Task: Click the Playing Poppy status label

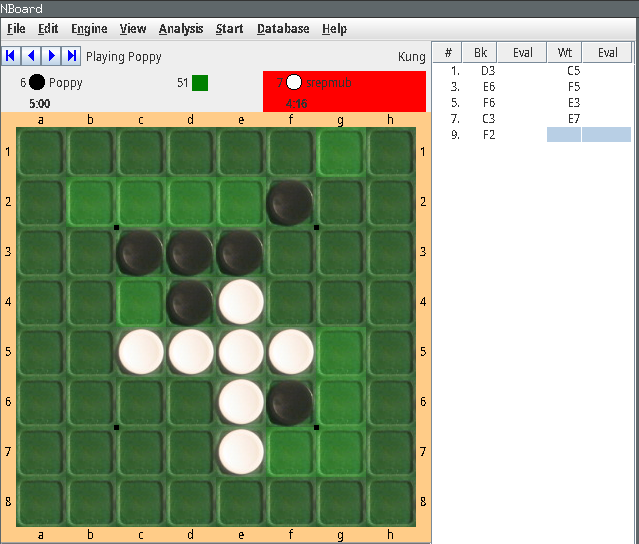Action: tap(123, 57)
